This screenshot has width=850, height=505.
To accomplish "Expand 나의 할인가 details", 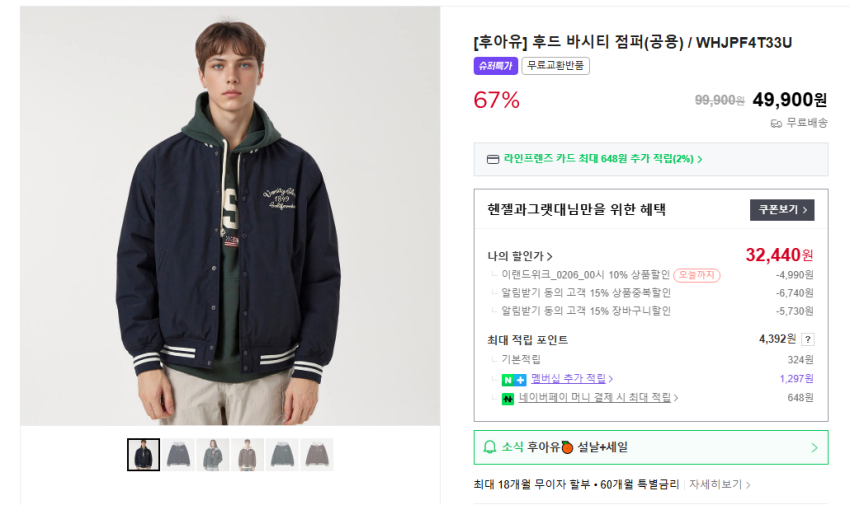I will (x=520, y=256).
